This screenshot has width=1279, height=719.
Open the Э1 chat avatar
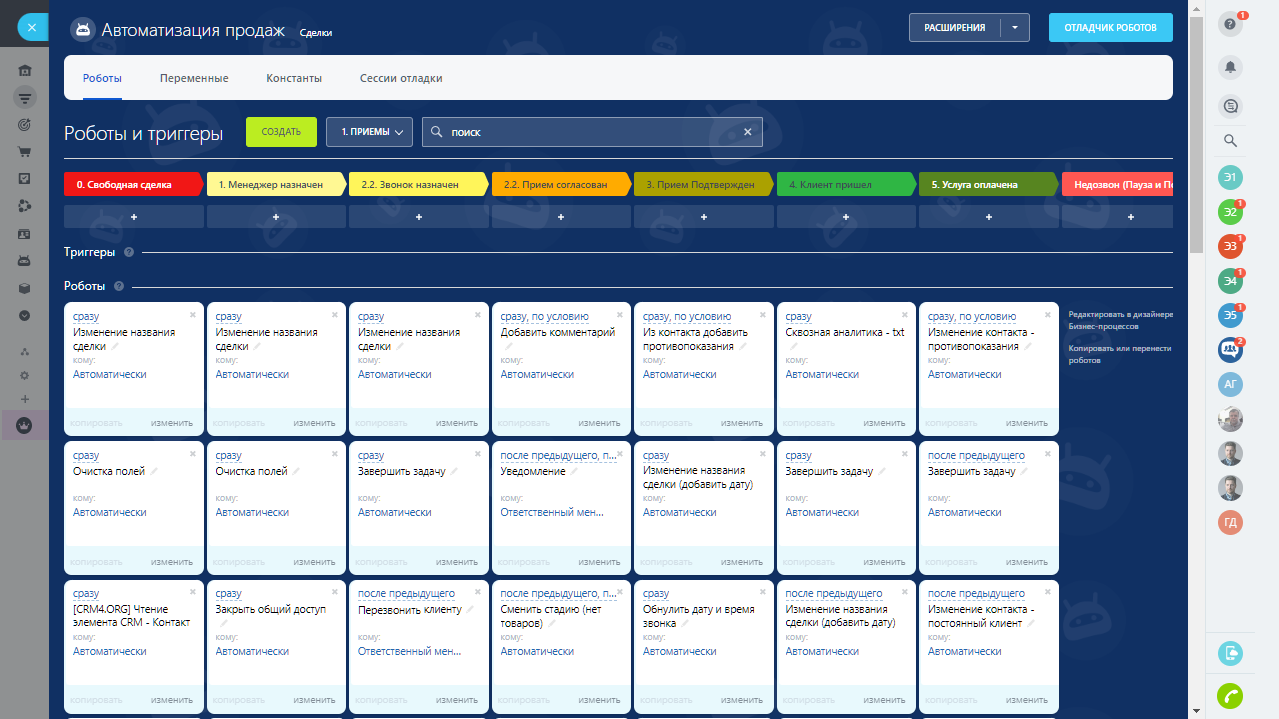(x=1231, y=178)
